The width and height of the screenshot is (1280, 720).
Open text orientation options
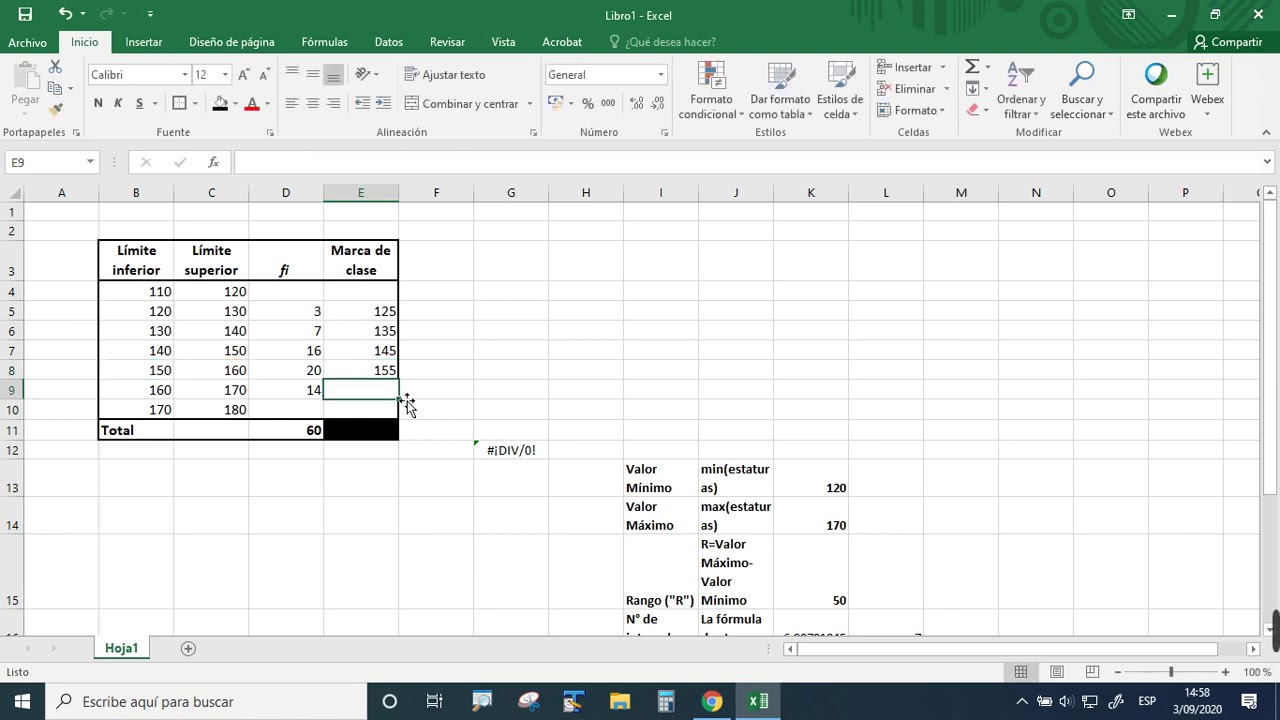(x=366, y=74)
